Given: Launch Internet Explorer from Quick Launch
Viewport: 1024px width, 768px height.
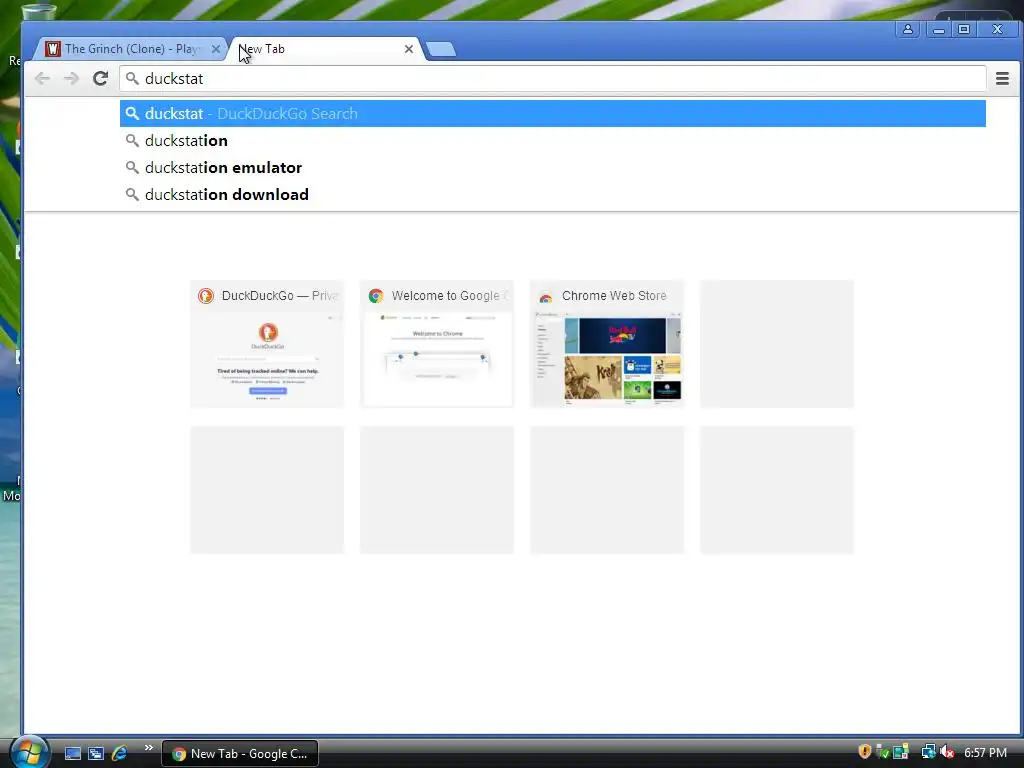Looking at the screenshot, I should click(120, 754).
